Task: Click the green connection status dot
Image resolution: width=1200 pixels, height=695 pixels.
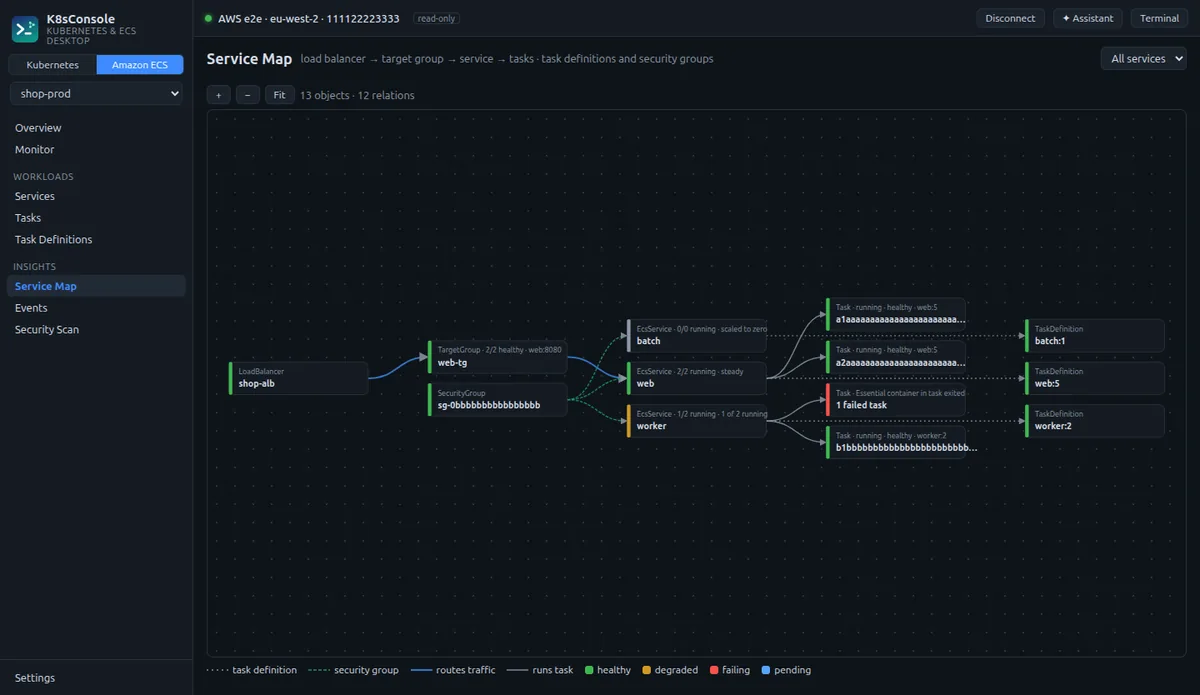Action: point(208,18)
